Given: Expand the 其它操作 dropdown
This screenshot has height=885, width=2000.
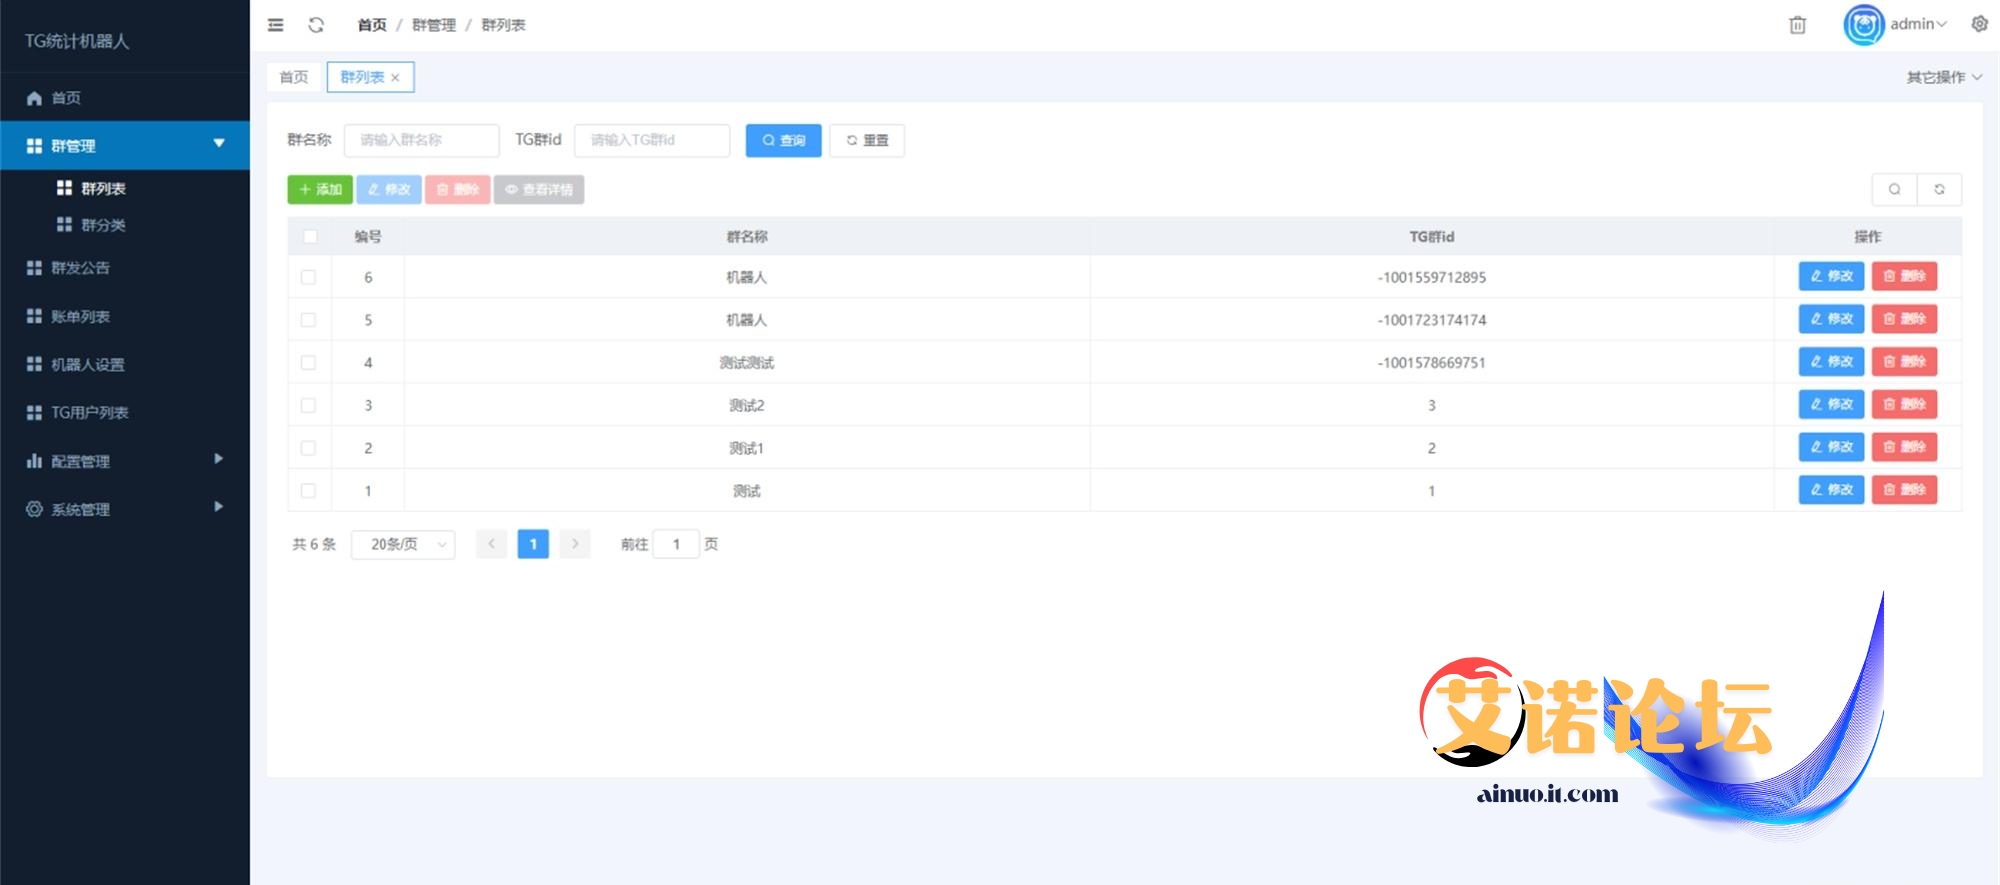Looking at the screenshot, I should pyautogui.click(x=1943, y=77).
